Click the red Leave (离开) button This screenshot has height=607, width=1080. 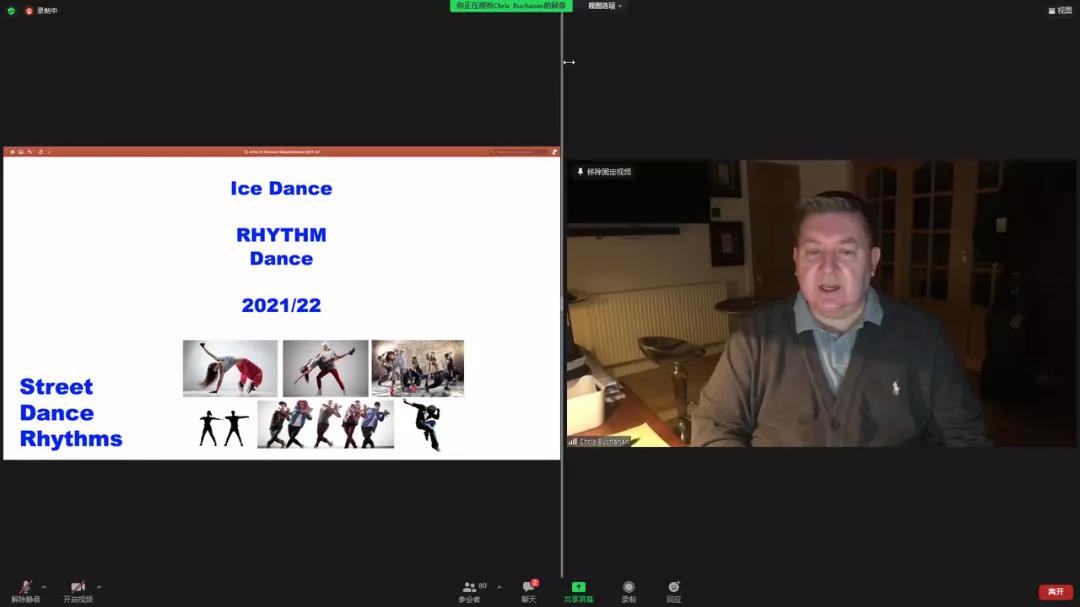[x=1055, y=592]
